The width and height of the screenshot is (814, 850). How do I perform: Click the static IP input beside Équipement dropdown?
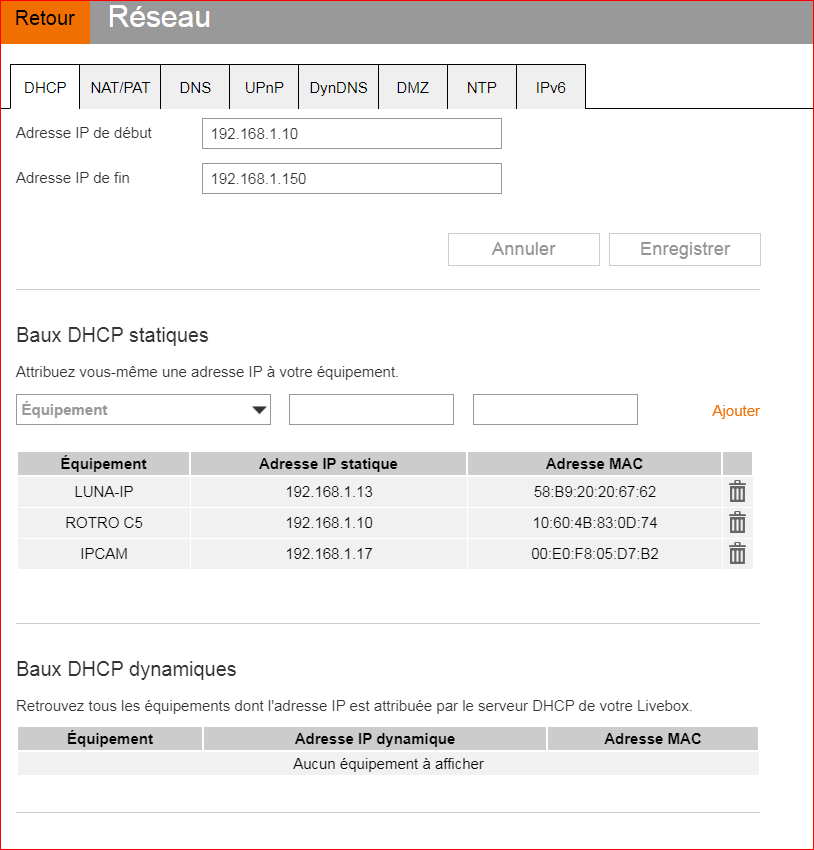[x=371, y=409]
